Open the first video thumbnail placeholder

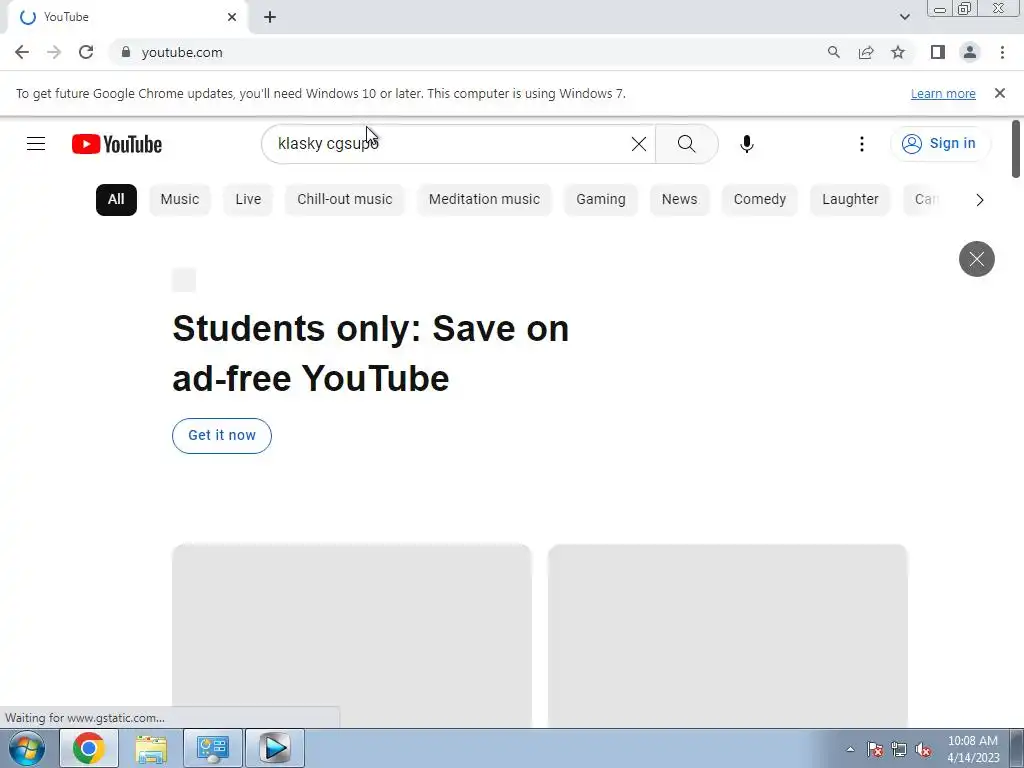click(351, 635)
